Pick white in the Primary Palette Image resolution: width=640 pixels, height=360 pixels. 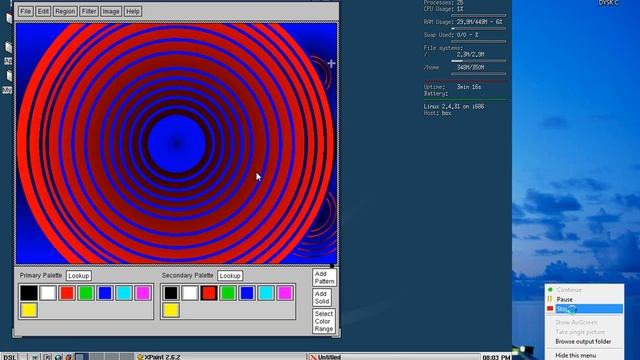[x=48, y=293]
